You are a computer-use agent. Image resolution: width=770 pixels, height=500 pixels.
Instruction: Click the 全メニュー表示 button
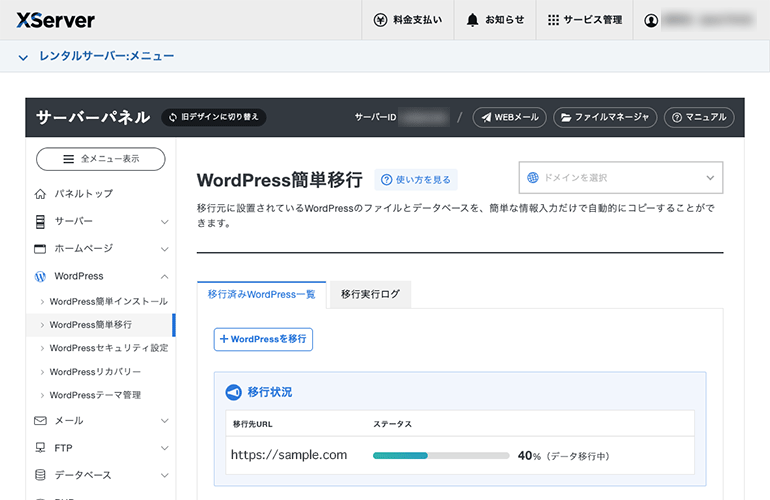point(101,159)
